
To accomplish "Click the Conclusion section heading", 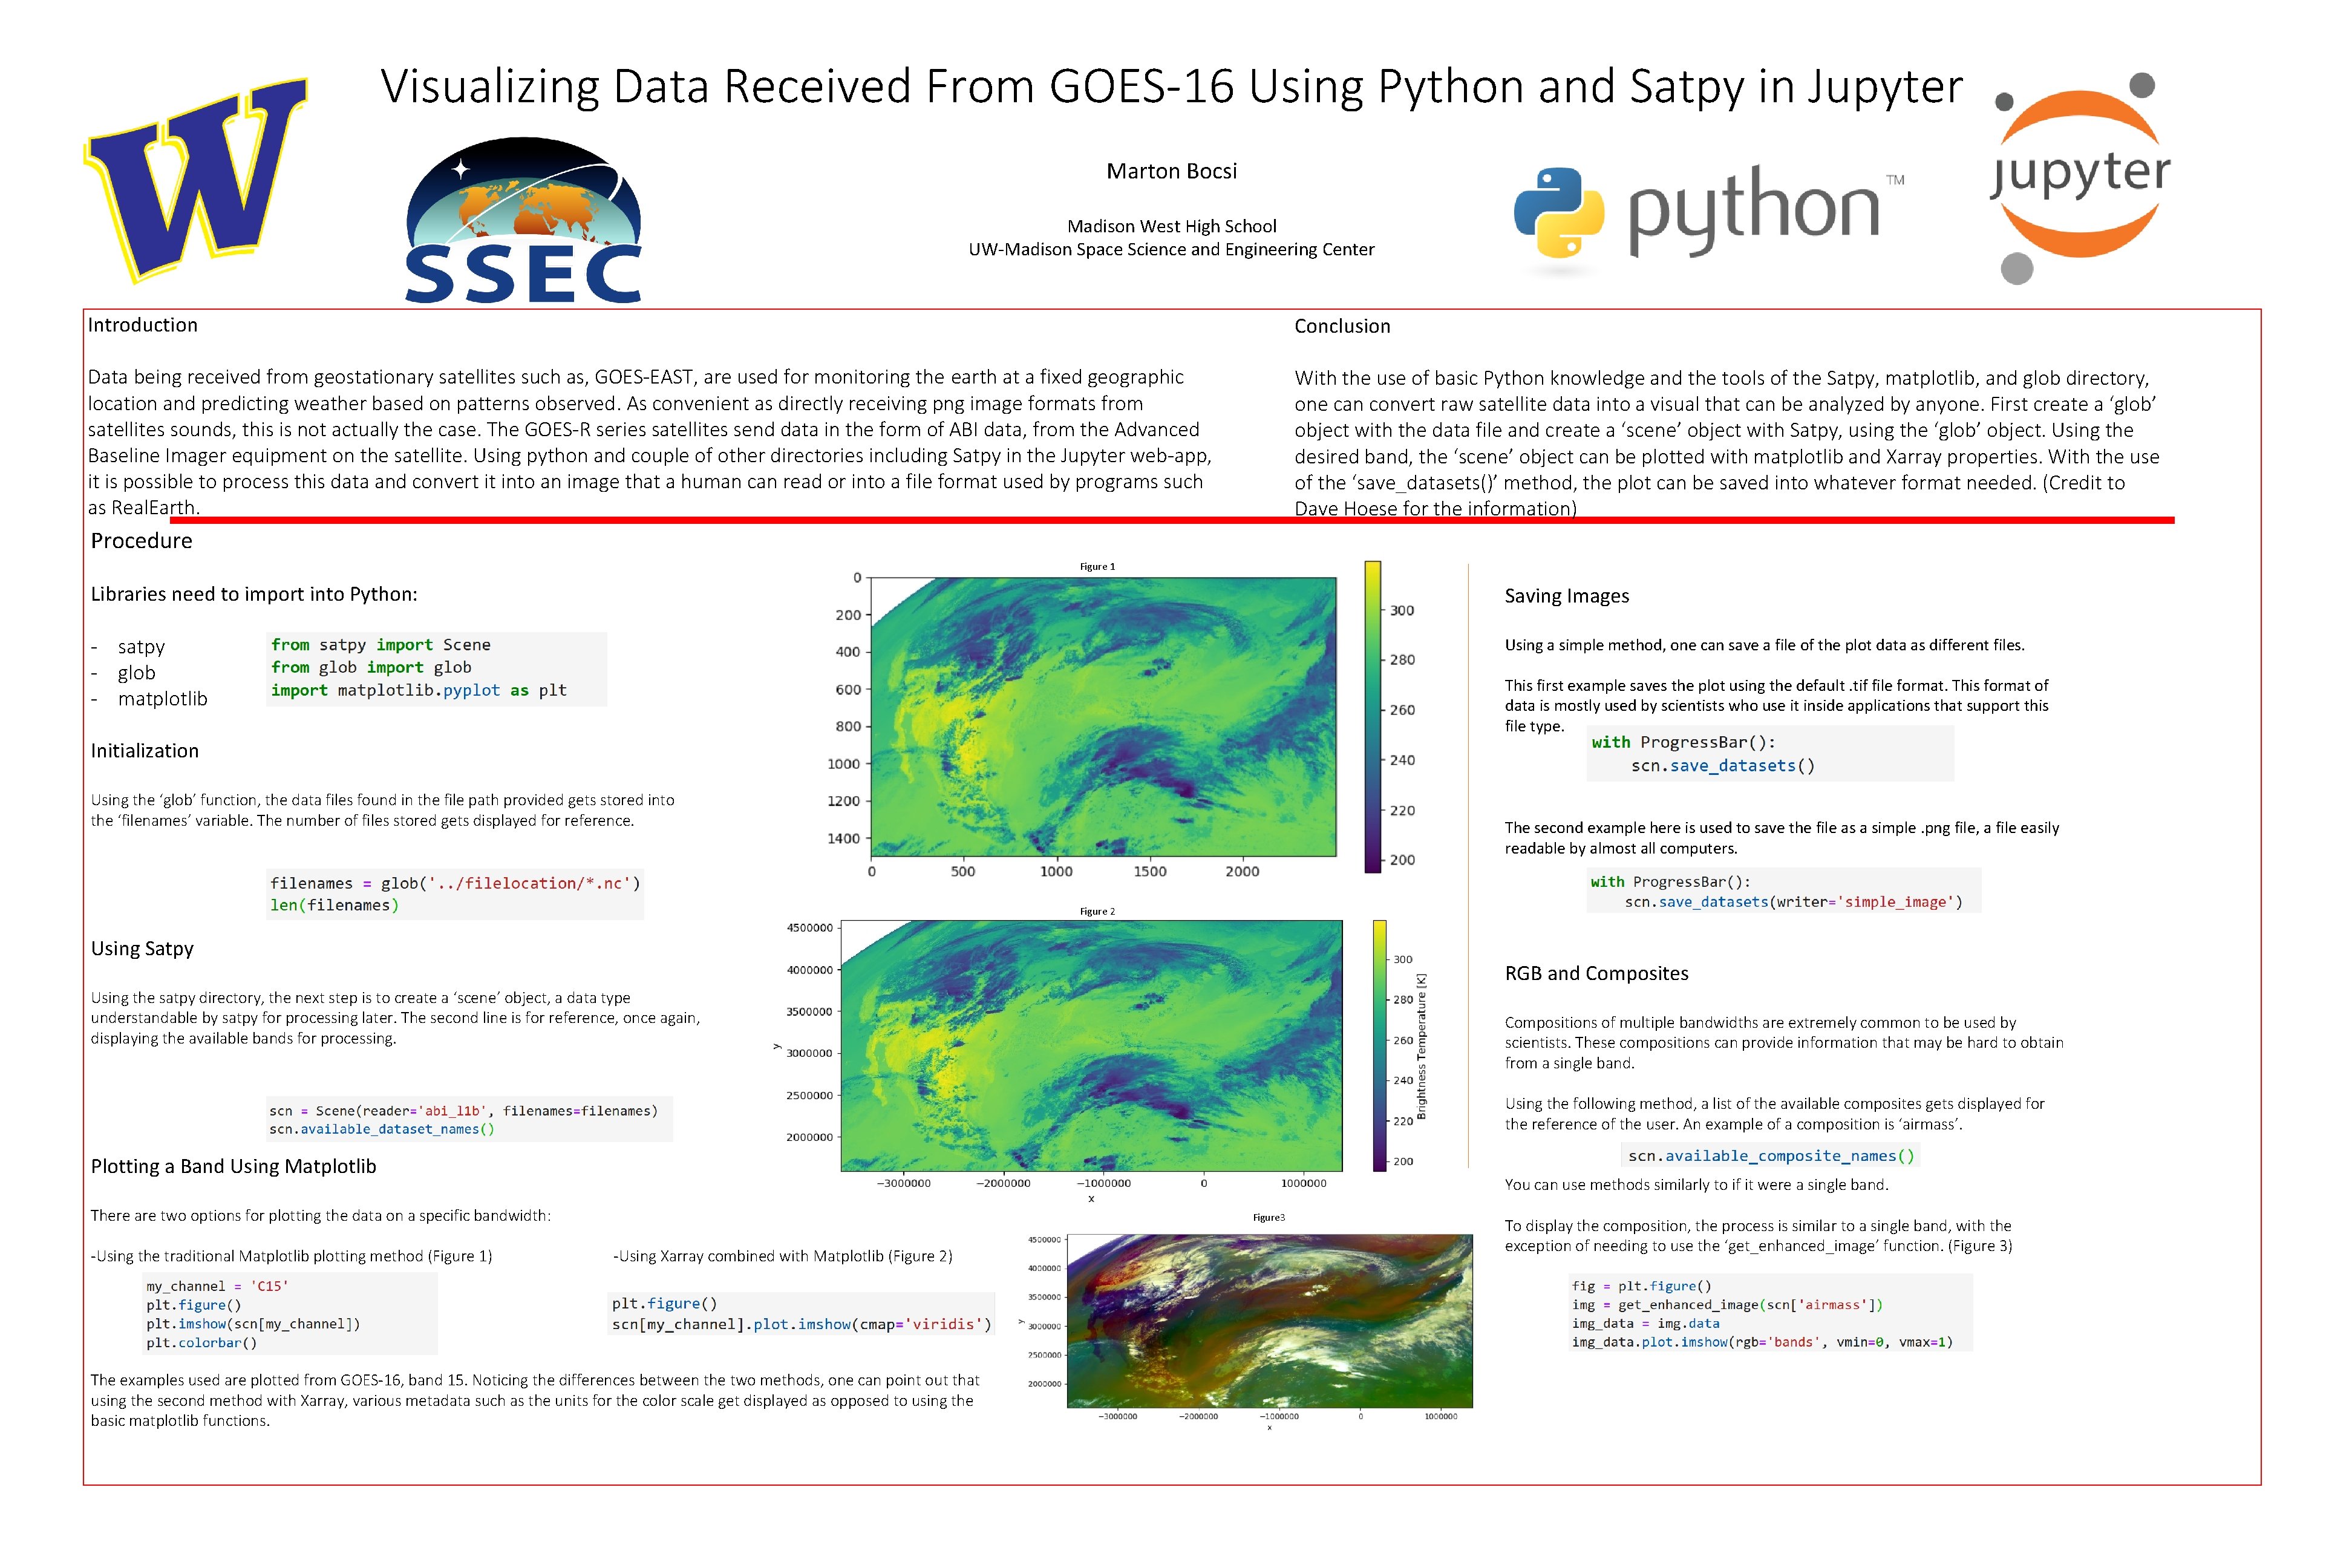I will click(x=1342, y=326).
